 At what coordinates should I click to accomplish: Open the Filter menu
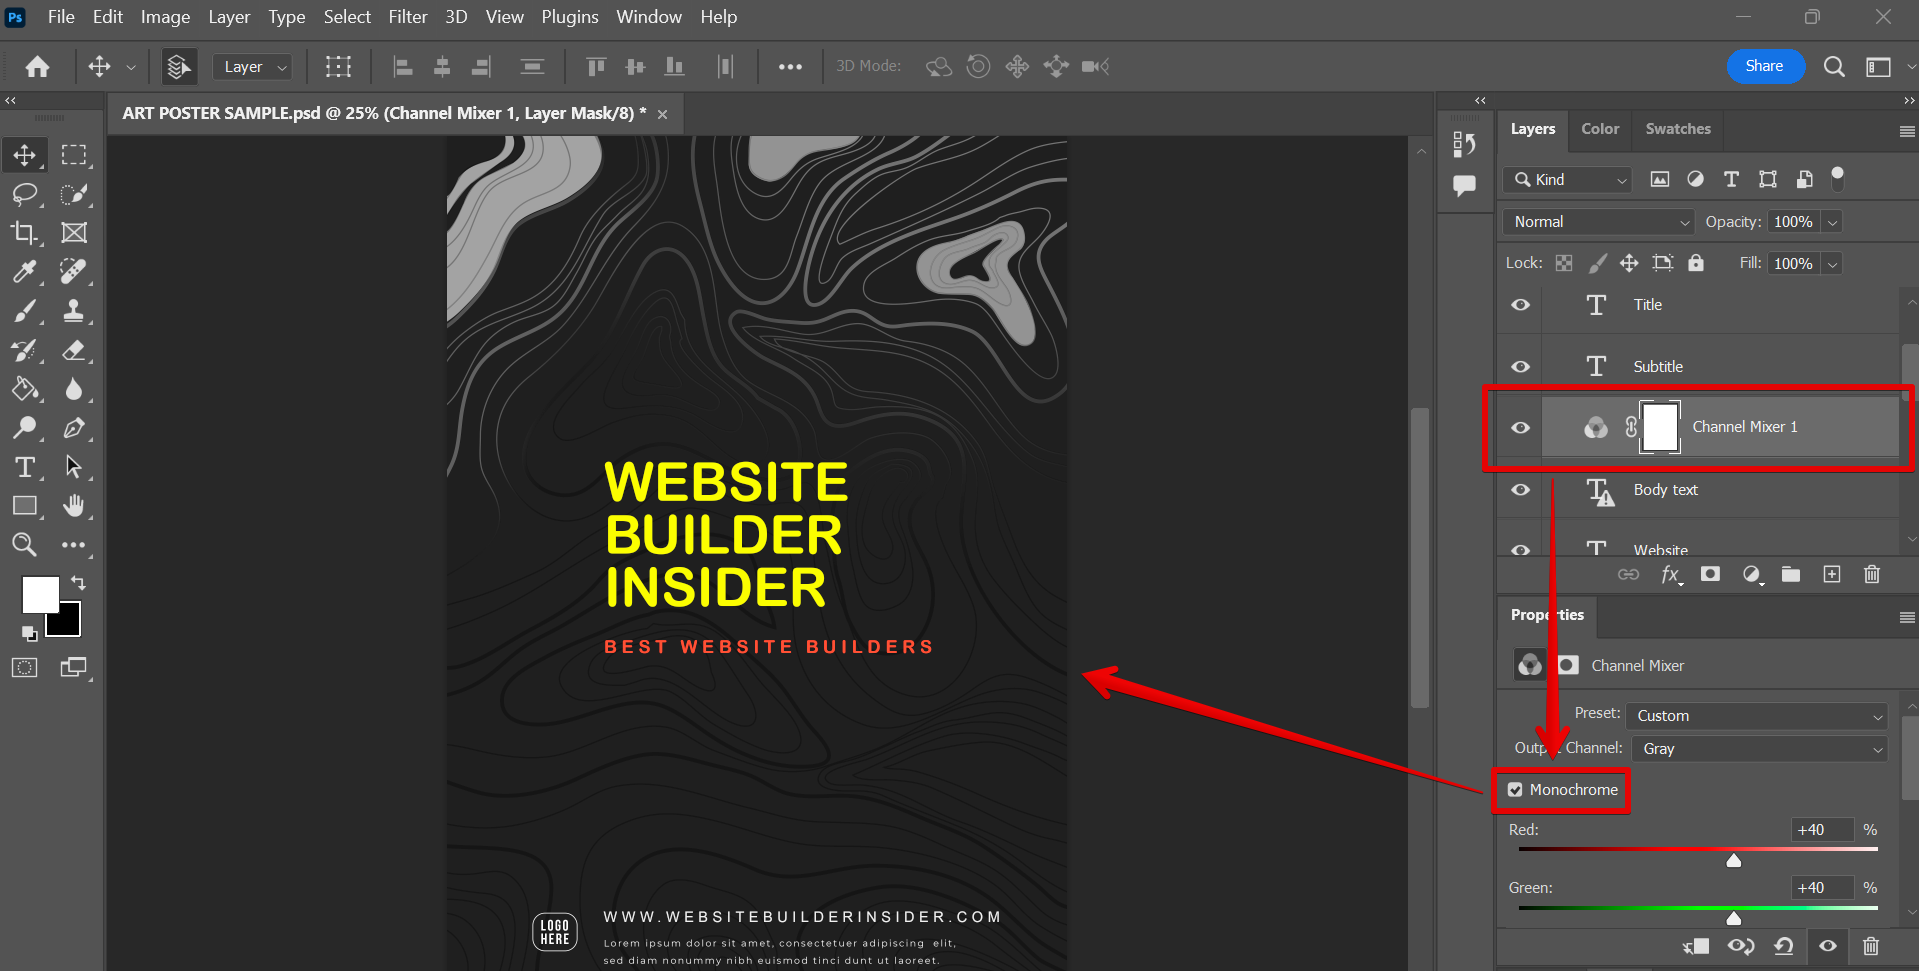click(x=407, y=17)
